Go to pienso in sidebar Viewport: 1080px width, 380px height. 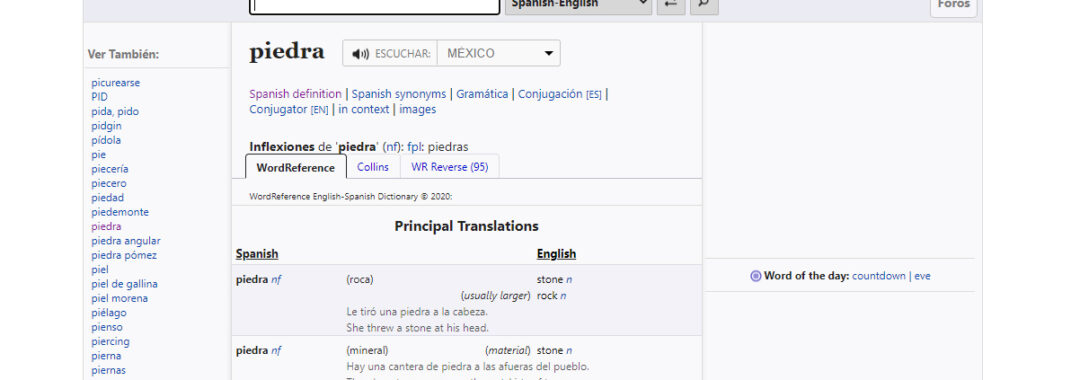click(107, 327)
